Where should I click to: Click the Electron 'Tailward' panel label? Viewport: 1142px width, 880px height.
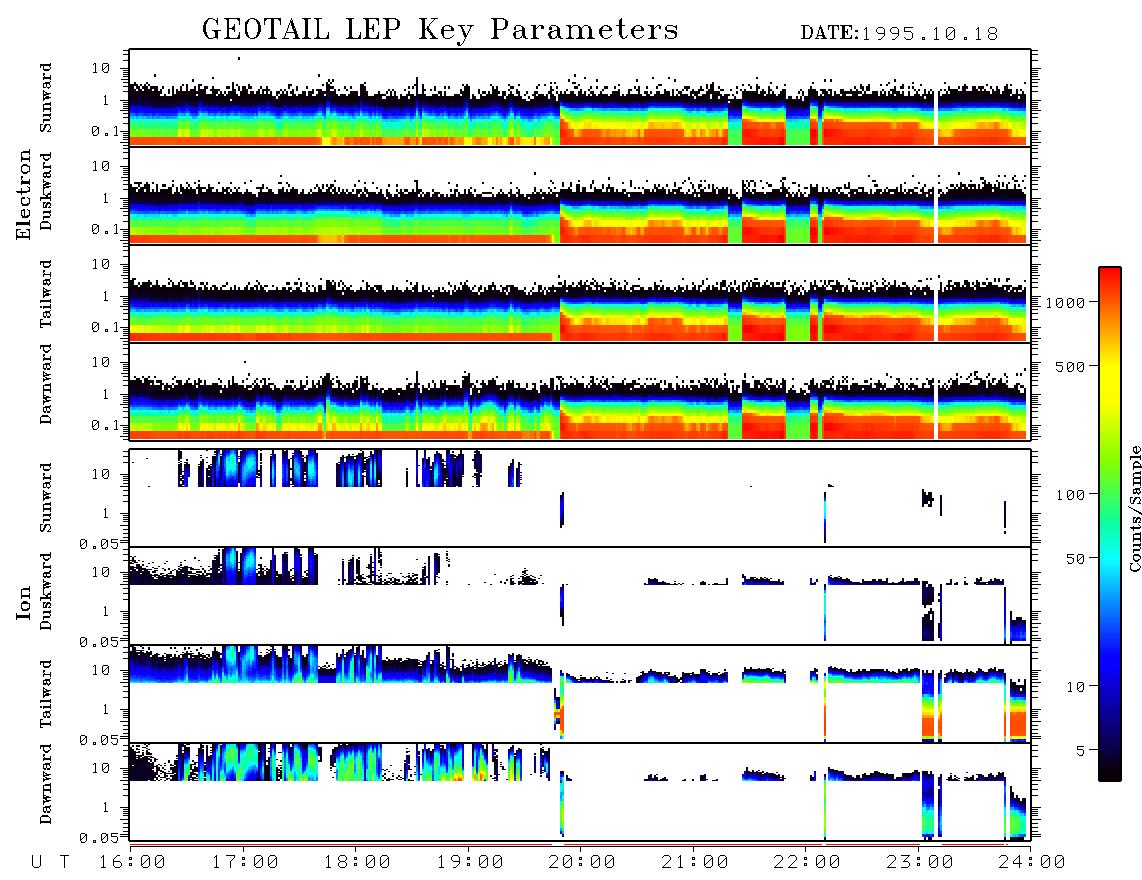pyautogui.click(x=46, y=294)
